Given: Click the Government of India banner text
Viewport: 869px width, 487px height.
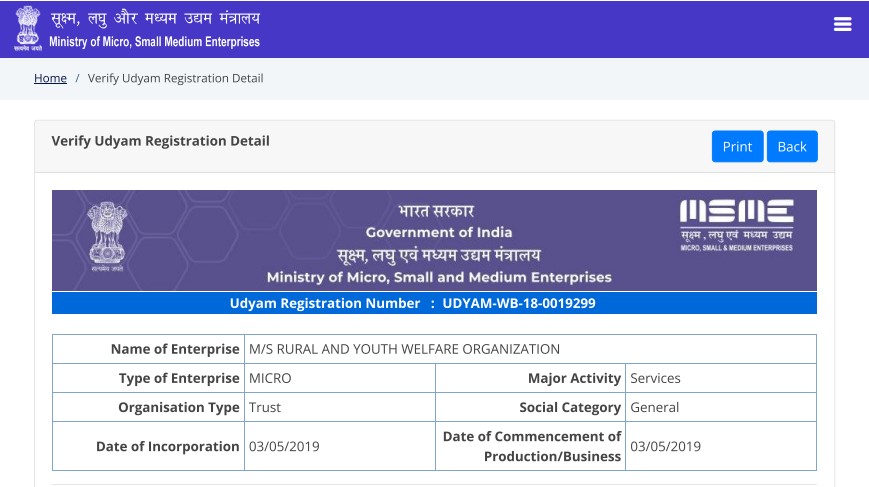Looking at the screenshot, I should tap(439, 232).
